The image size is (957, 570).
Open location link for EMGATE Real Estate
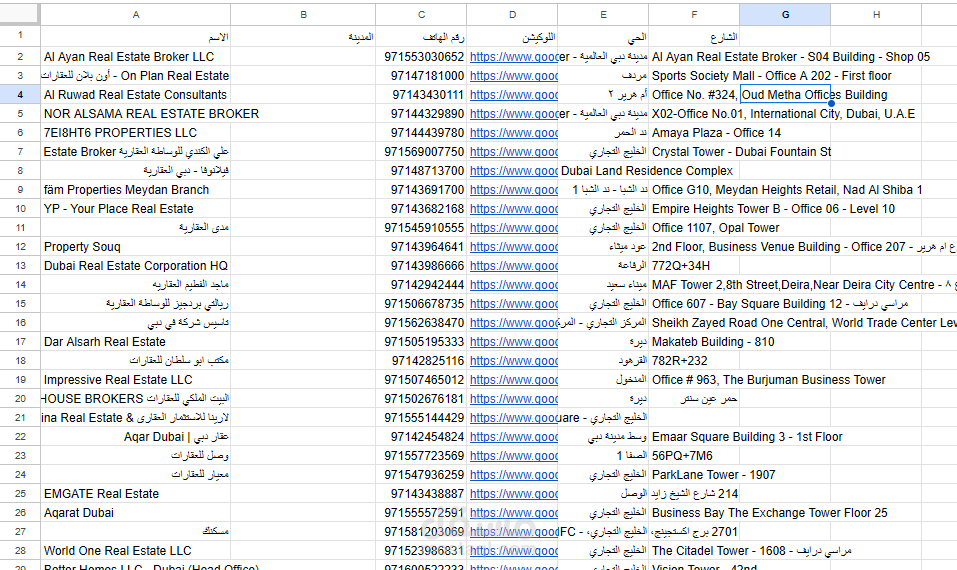click(514, 494)
